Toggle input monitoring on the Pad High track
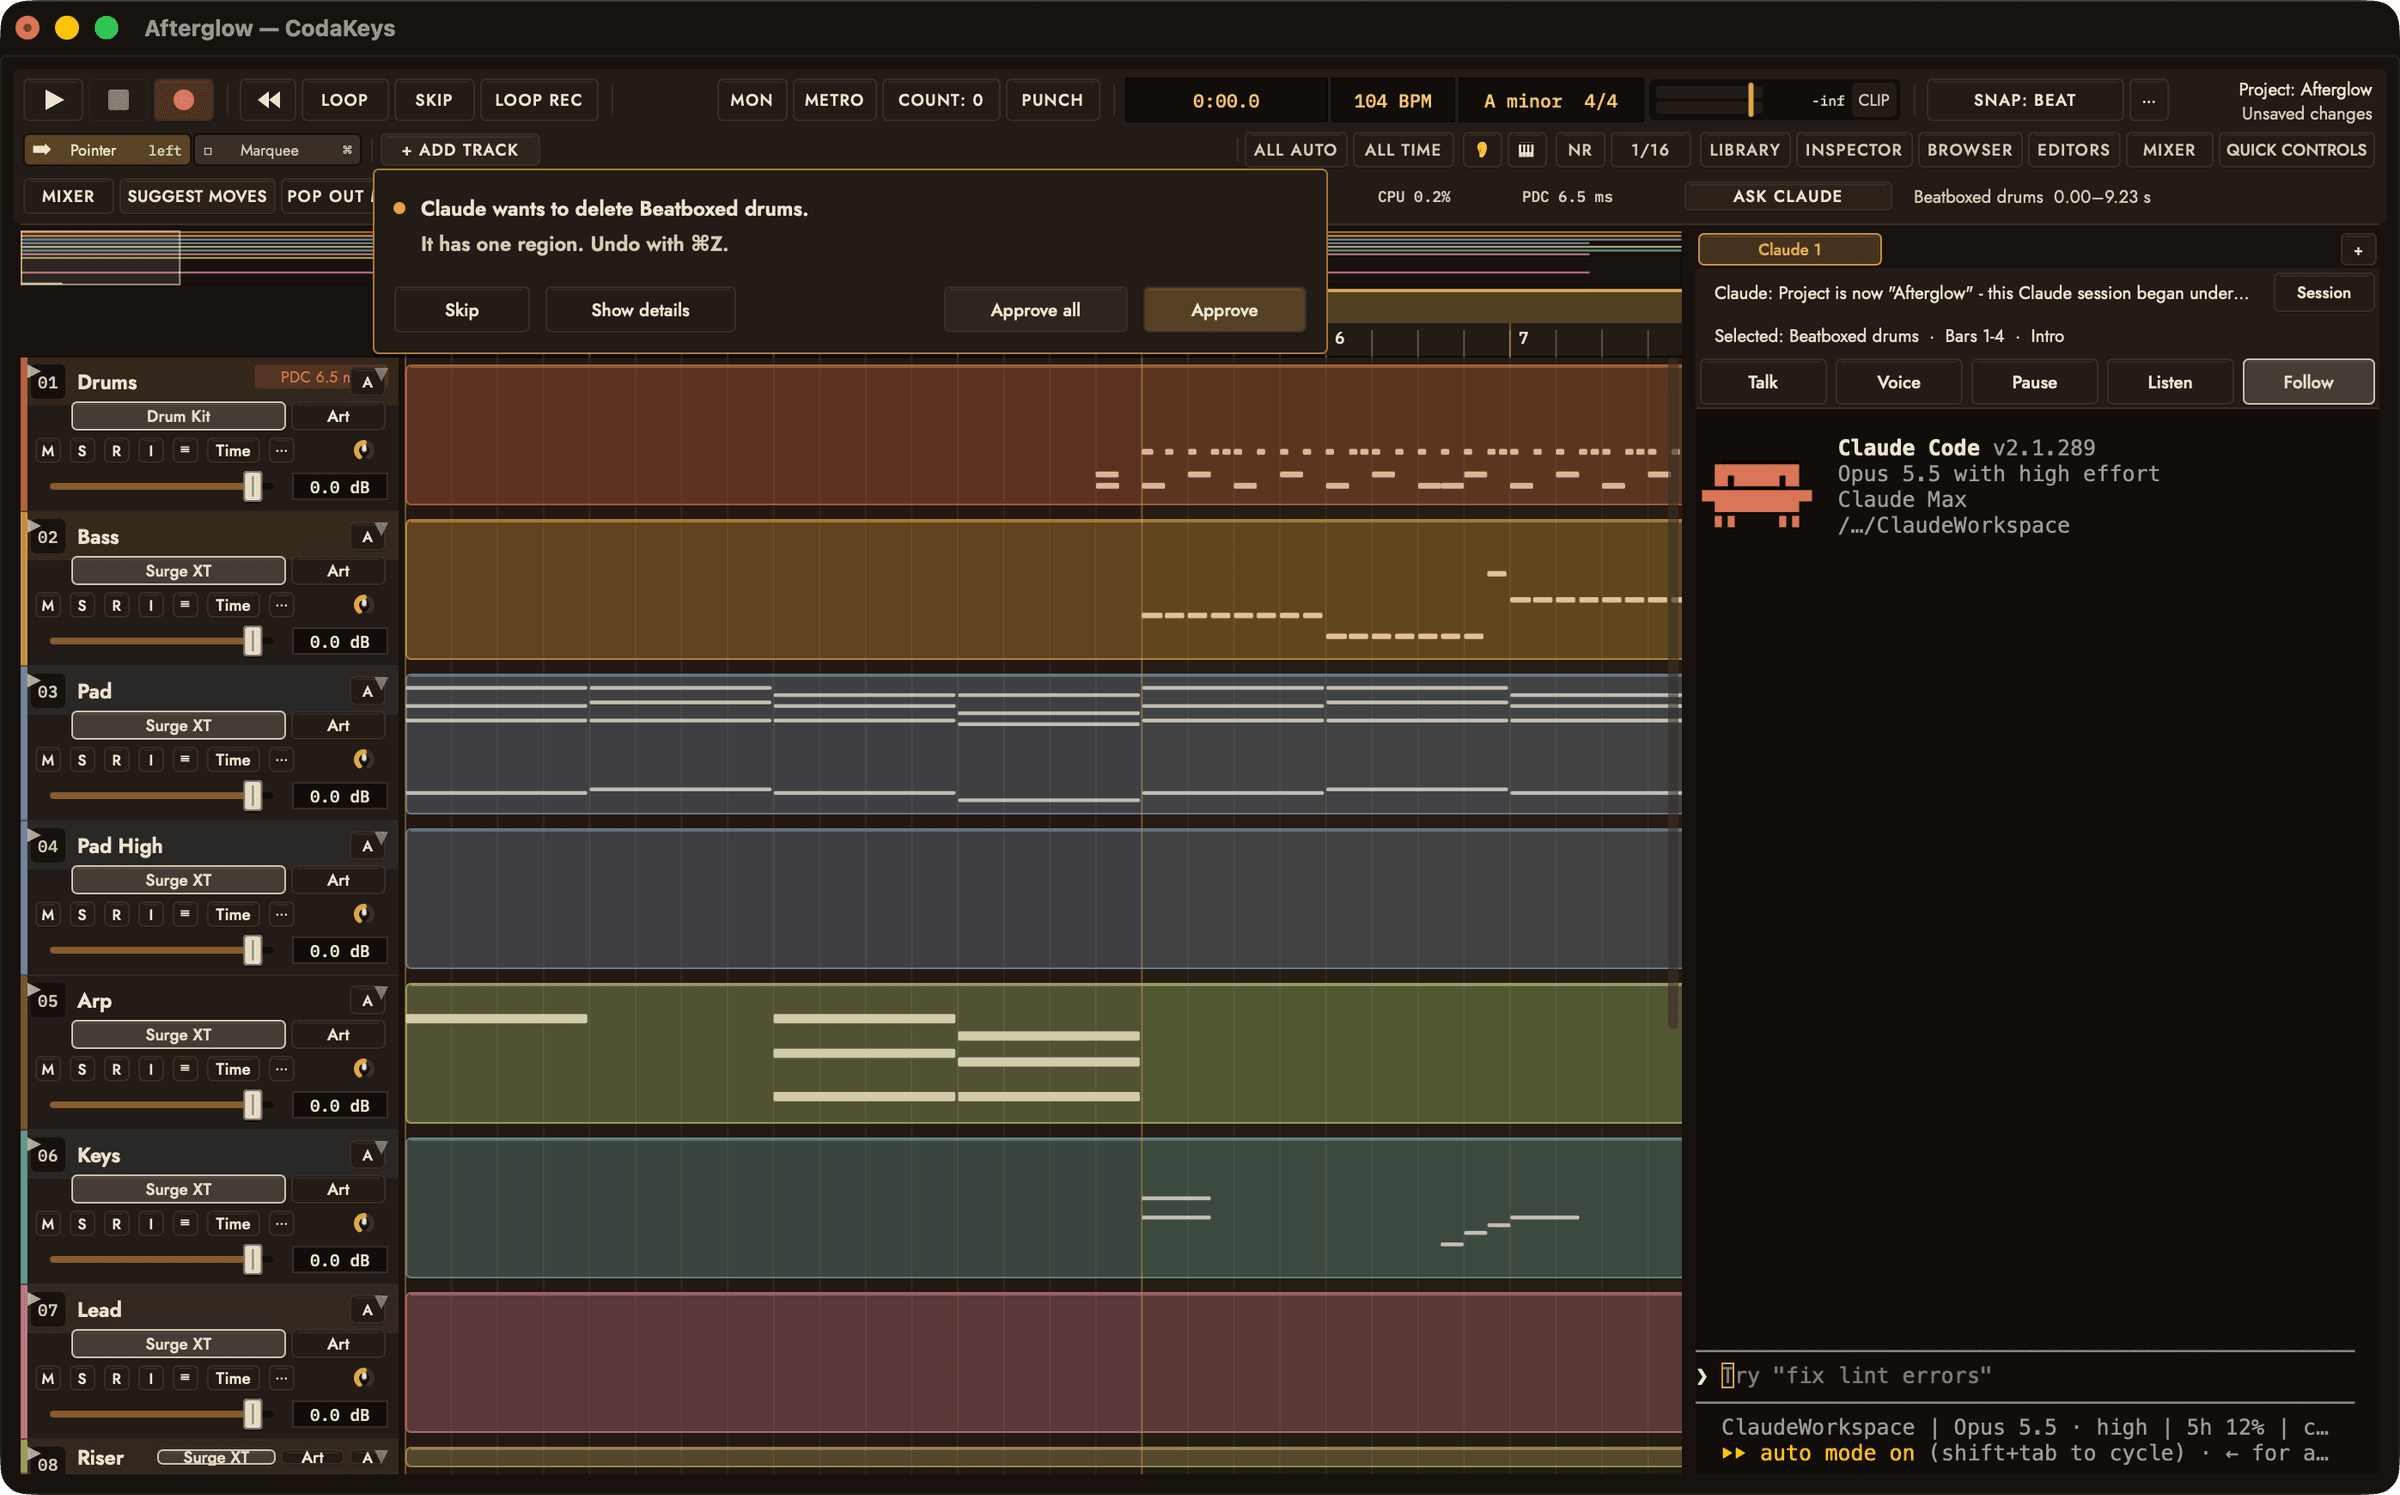The height and width of the screenshot is (1495, 2400). (151, 914)
